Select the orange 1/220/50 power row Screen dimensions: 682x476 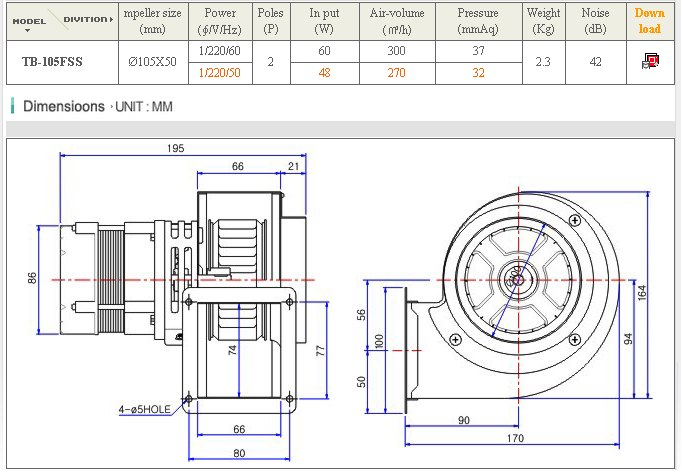click(x=219, y=72)
